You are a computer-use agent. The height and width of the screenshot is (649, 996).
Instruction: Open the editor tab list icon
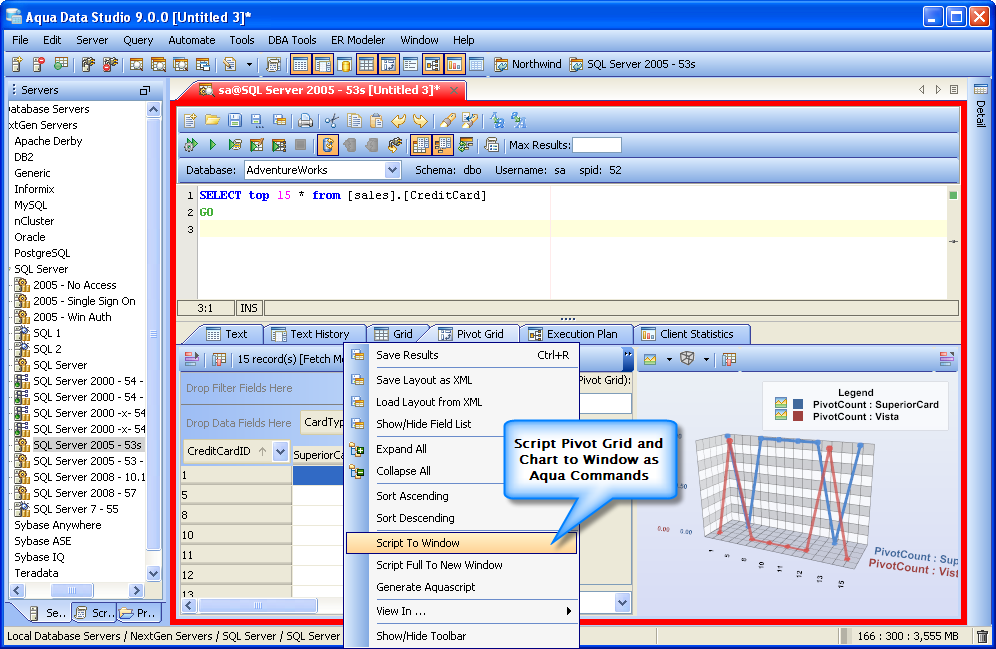tap(954, 90)
